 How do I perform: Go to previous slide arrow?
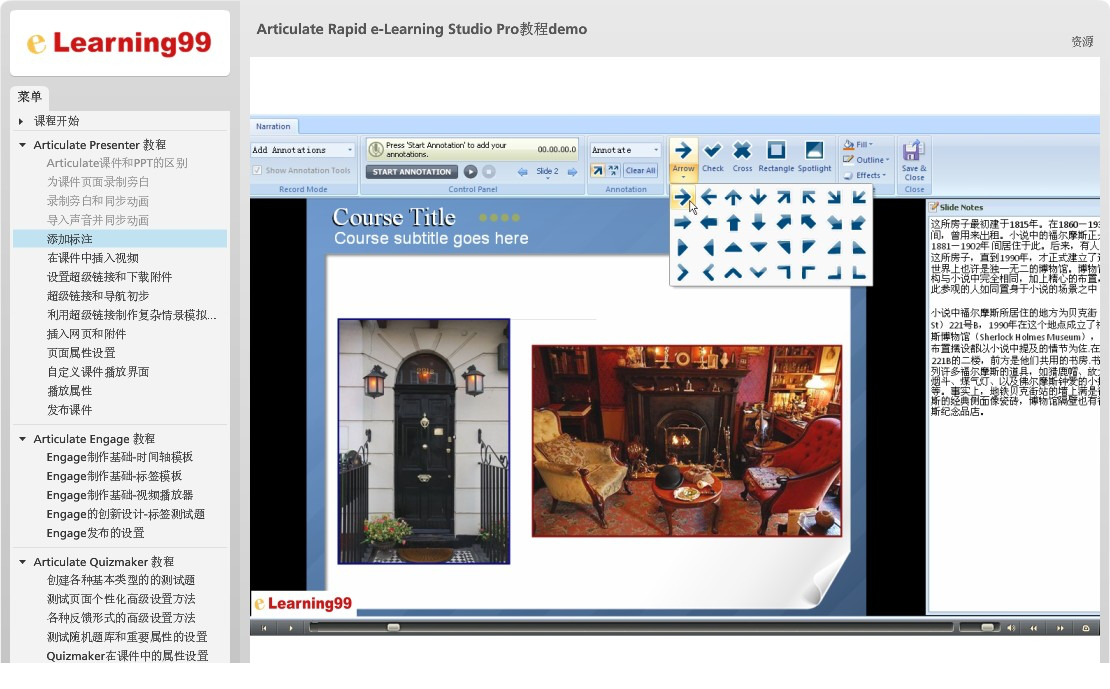click(x=522, y=172)
